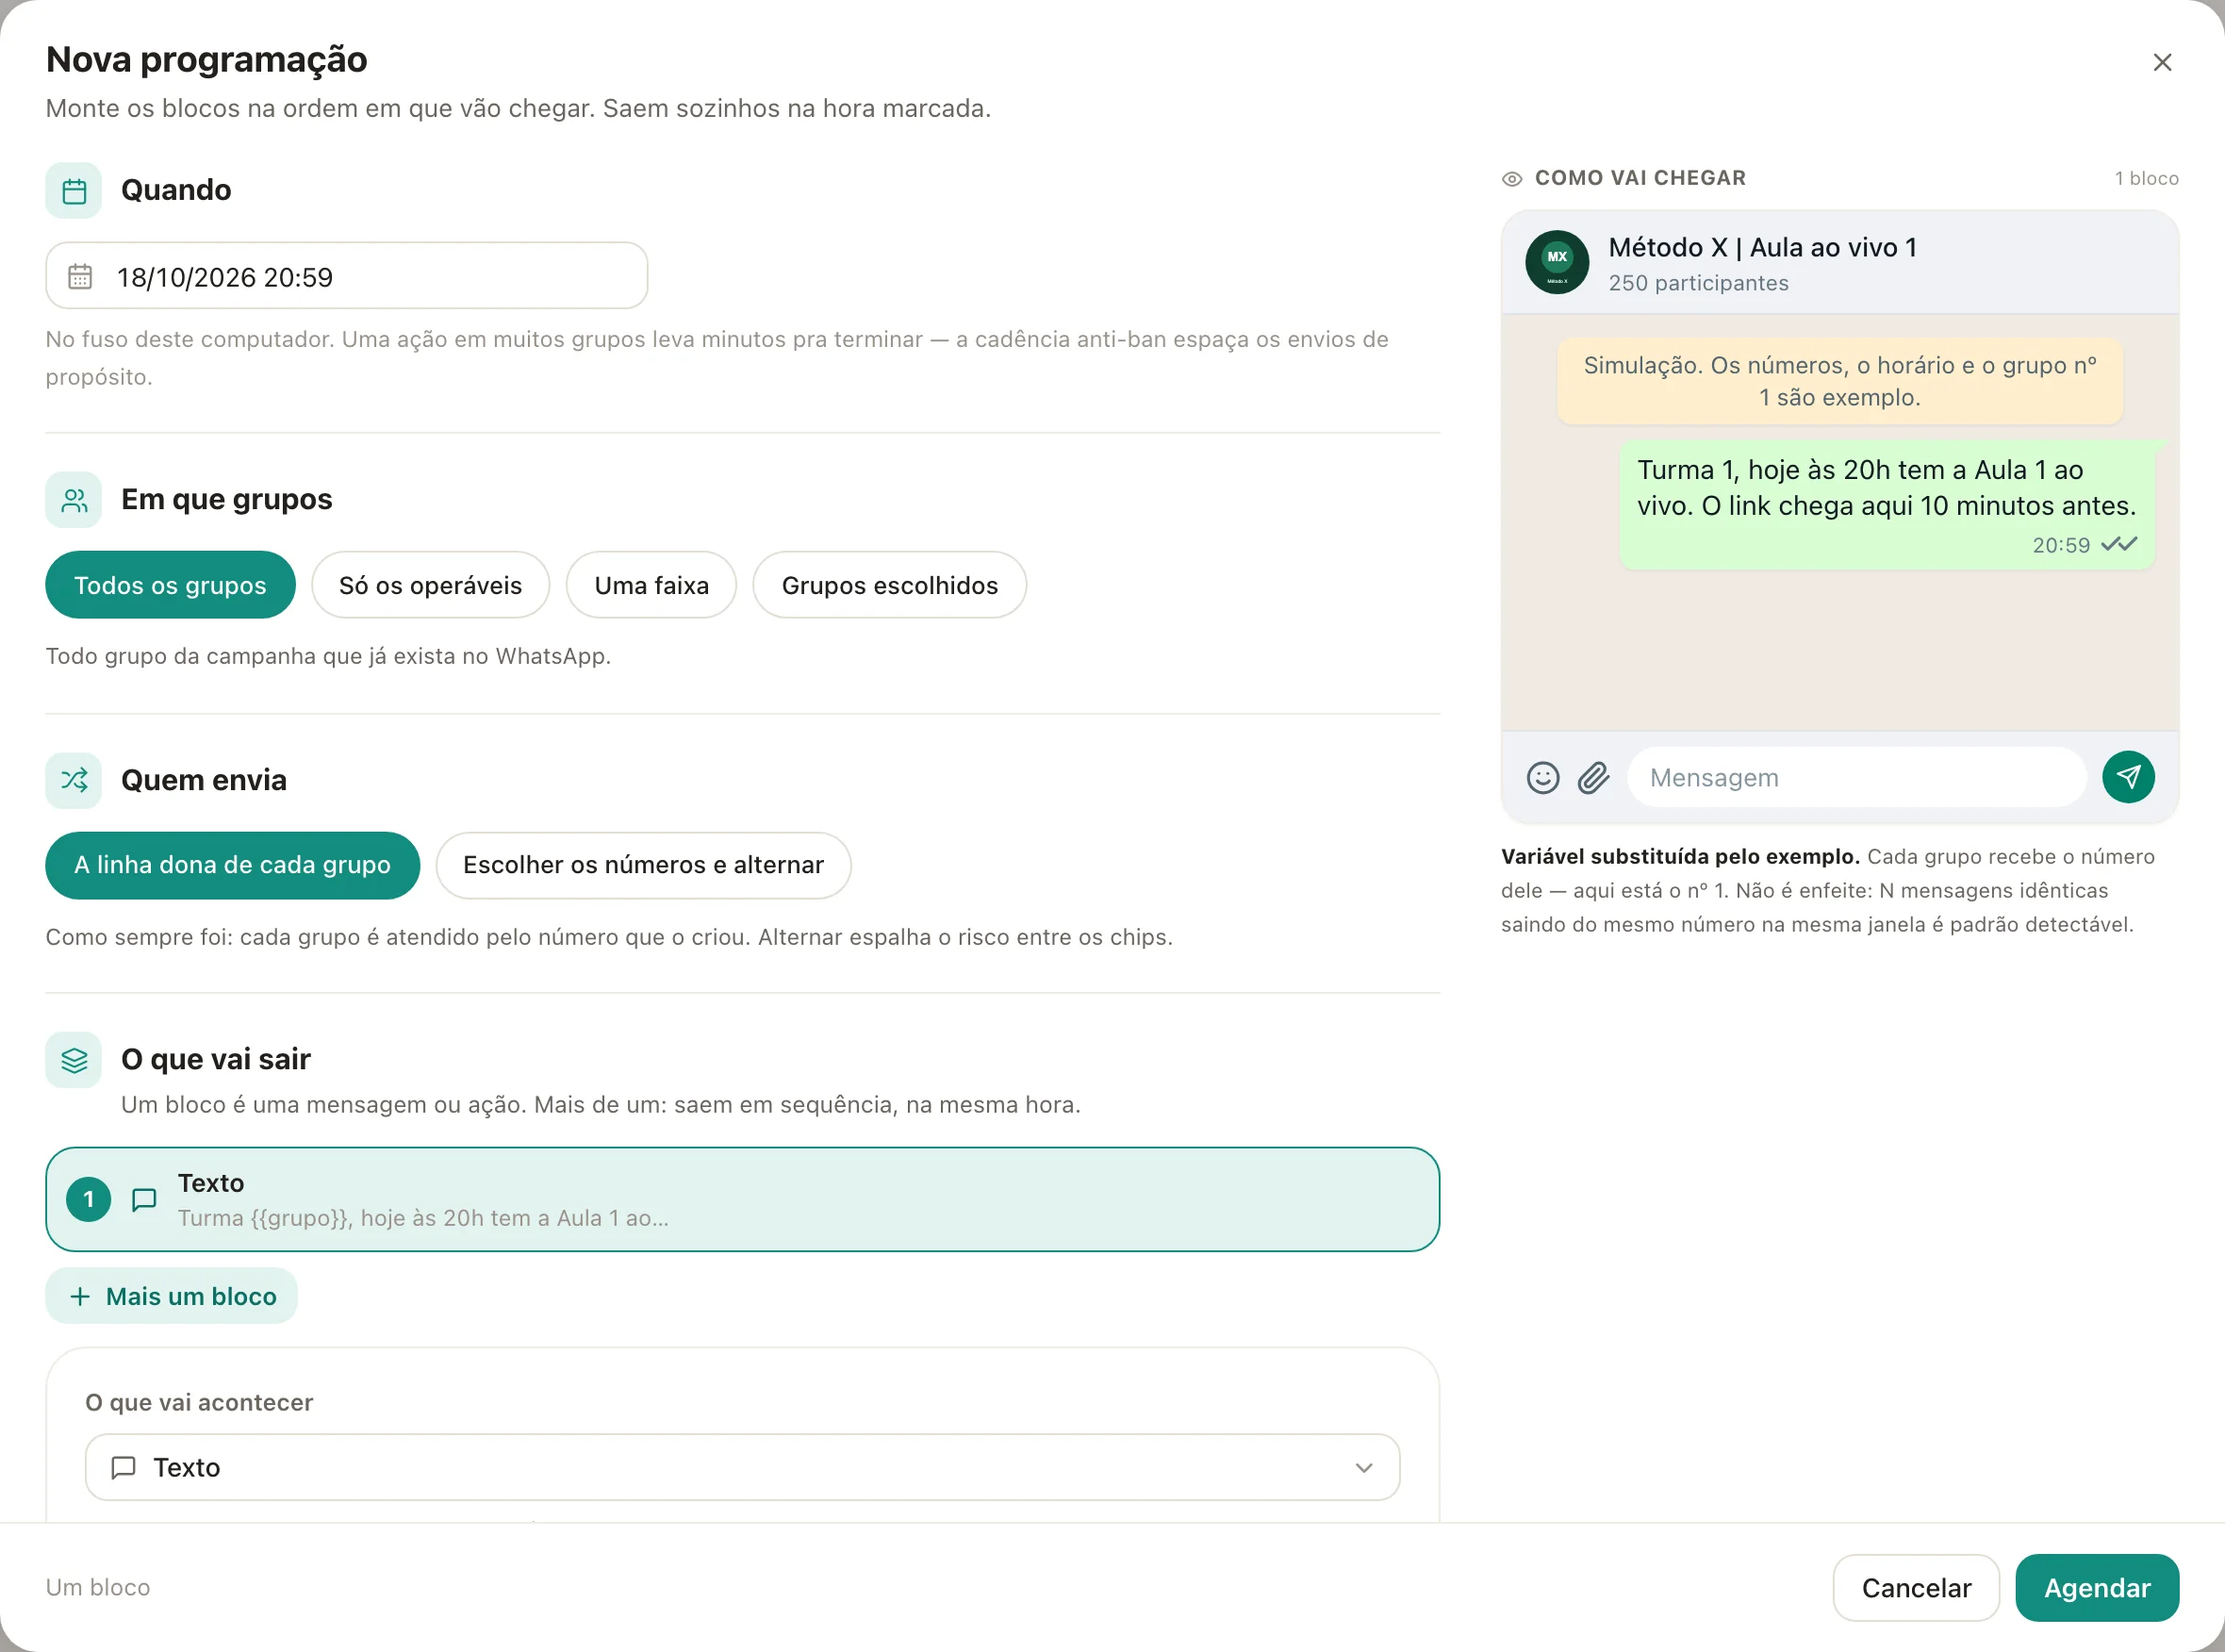This screenshot has height=1652, width=2225.
Task: Select Só os operáveis option
Action: 430,585
